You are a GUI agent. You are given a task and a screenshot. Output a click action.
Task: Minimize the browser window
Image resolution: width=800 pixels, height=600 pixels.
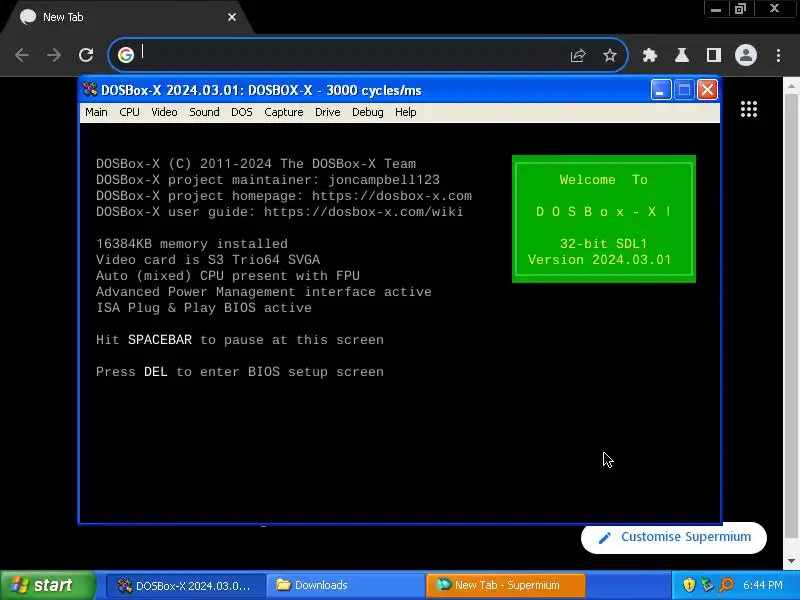click(716, 9)
